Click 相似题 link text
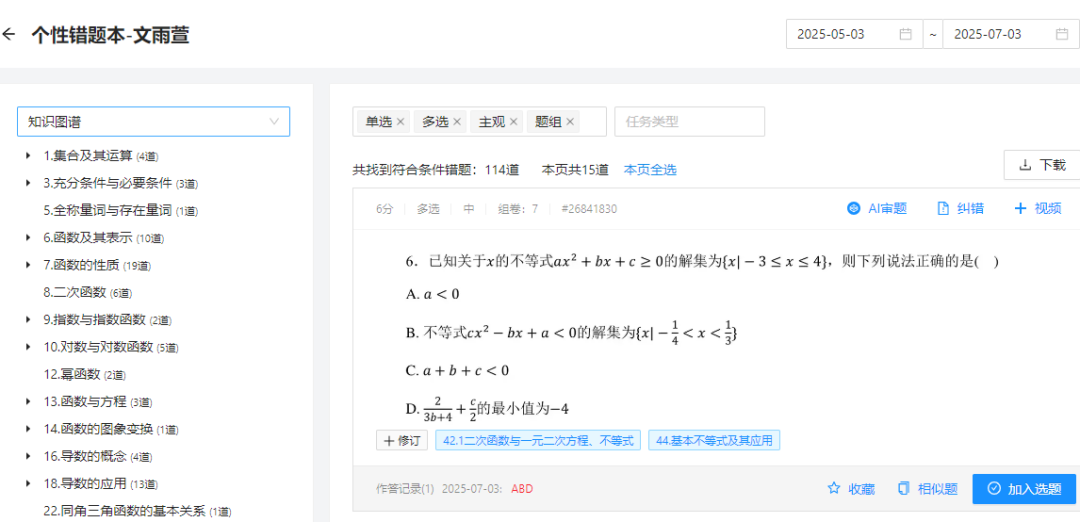Viewport: 1080px width, 522px height. [937, 489]
